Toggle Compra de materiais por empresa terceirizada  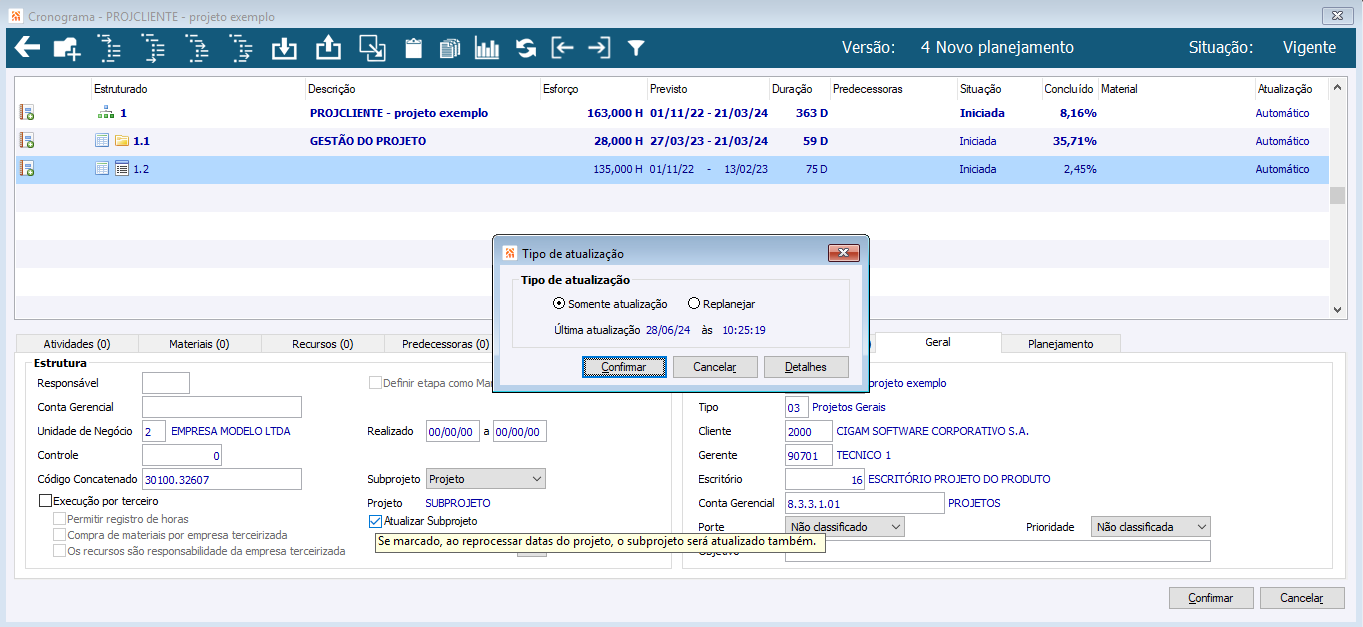coord(60,535)
